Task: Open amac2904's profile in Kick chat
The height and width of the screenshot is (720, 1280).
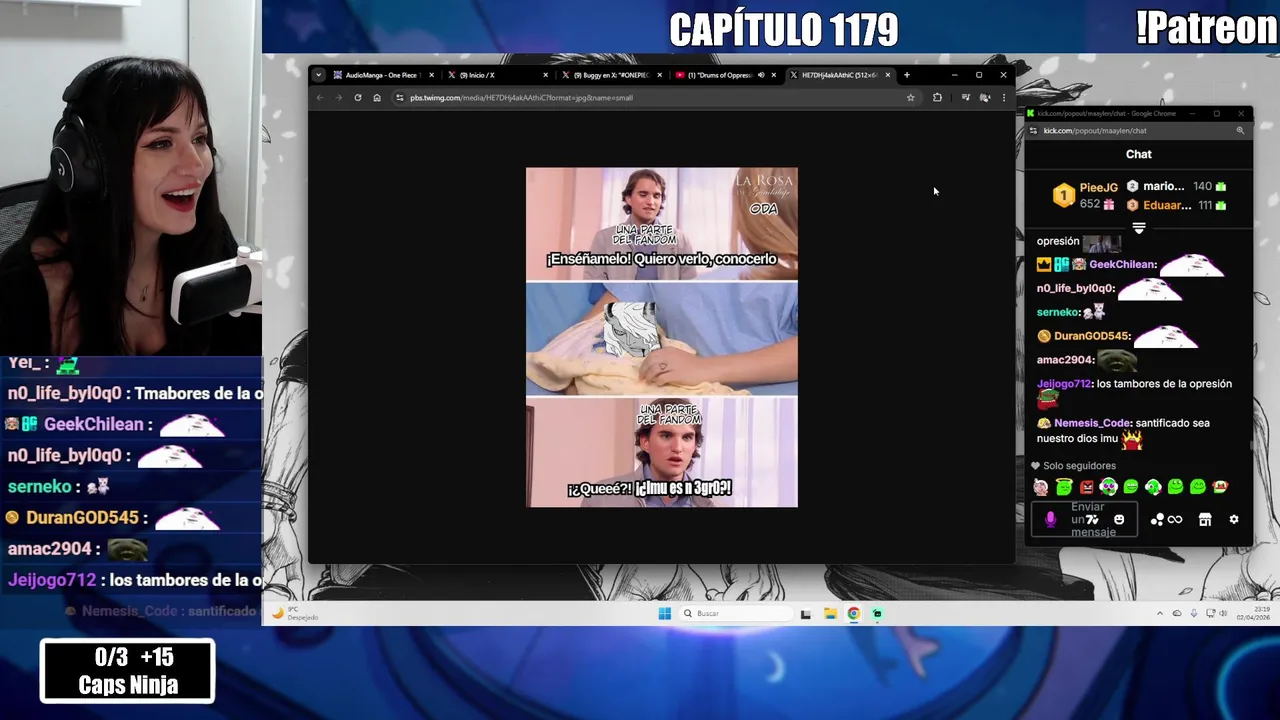Action: pos(1063,360)
